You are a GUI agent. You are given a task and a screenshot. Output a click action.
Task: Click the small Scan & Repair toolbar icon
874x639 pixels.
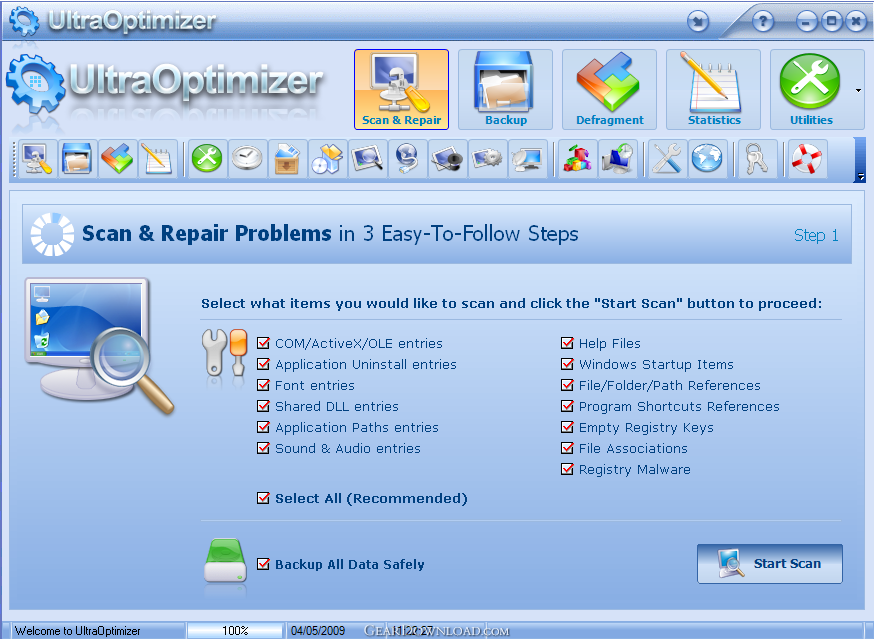37,159
